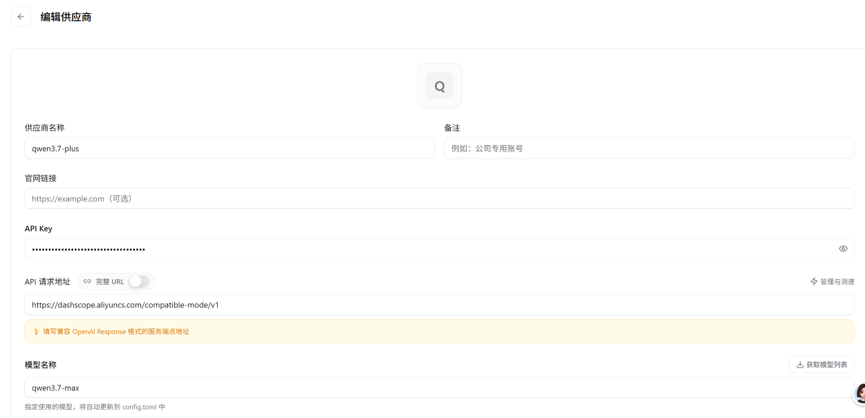Viewport: 865px width, 418px height.
Task: Click the config.toml helper text
Action: pyautogui.click(x=95, y=407)
